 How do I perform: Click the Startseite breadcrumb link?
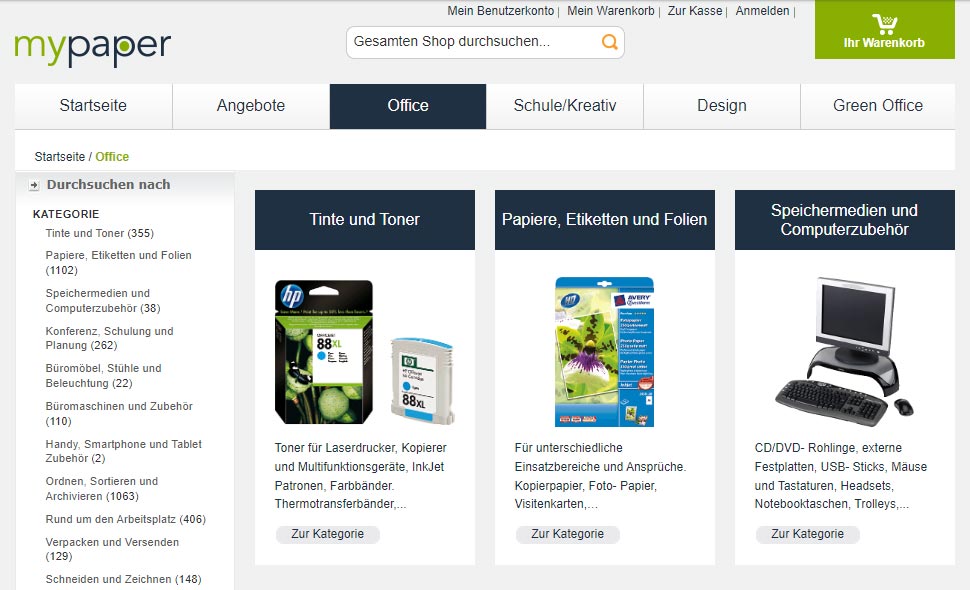click(59, 156)
